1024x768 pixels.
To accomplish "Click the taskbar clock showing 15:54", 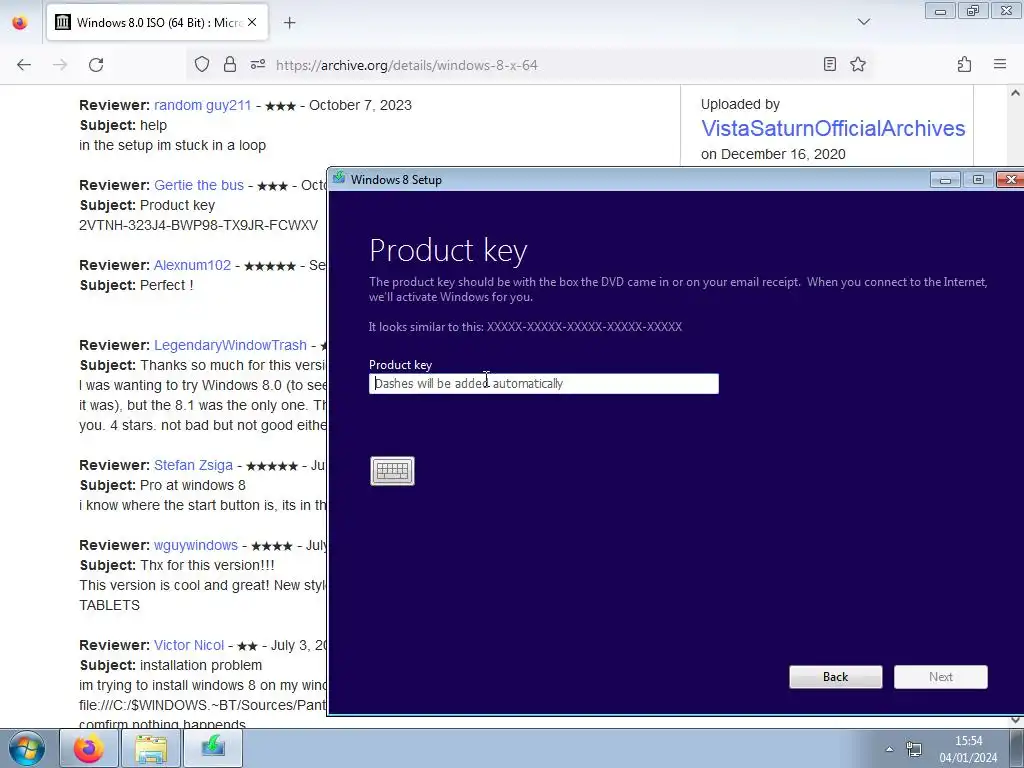I will [968, 749].
